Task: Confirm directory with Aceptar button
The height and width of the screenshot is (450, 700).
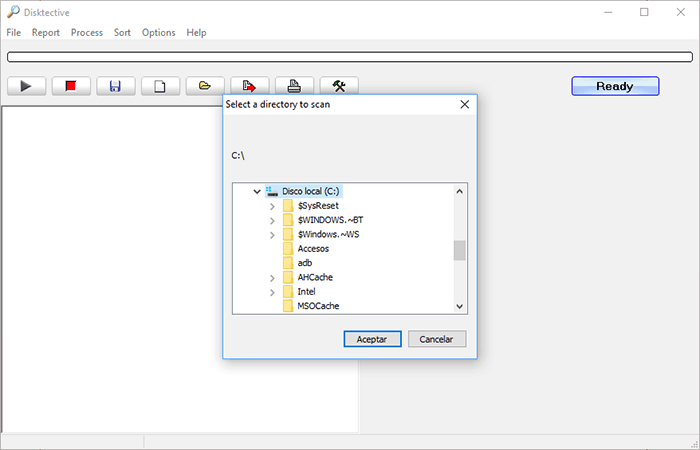Action: (x=372, y=339)
